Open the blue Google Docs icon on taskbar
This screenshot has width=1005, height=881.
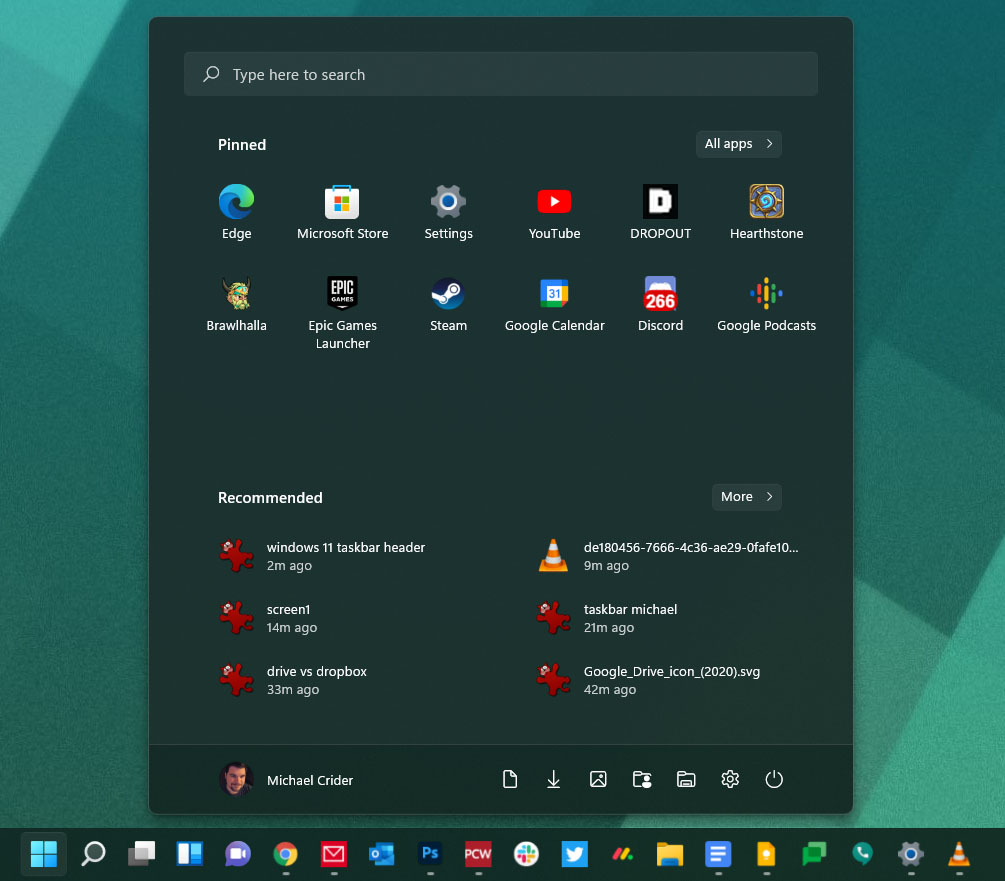718,854
